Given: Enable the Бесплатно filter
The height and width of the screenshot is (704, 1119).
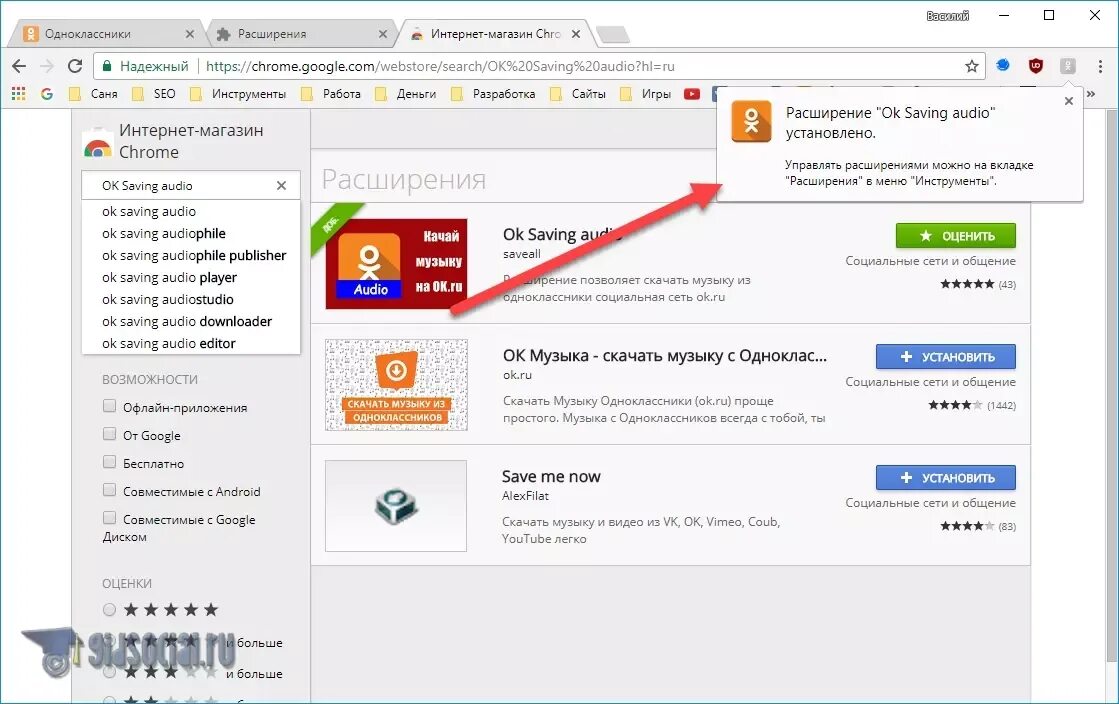Looking at the screenshot, I should click(109, 462).
